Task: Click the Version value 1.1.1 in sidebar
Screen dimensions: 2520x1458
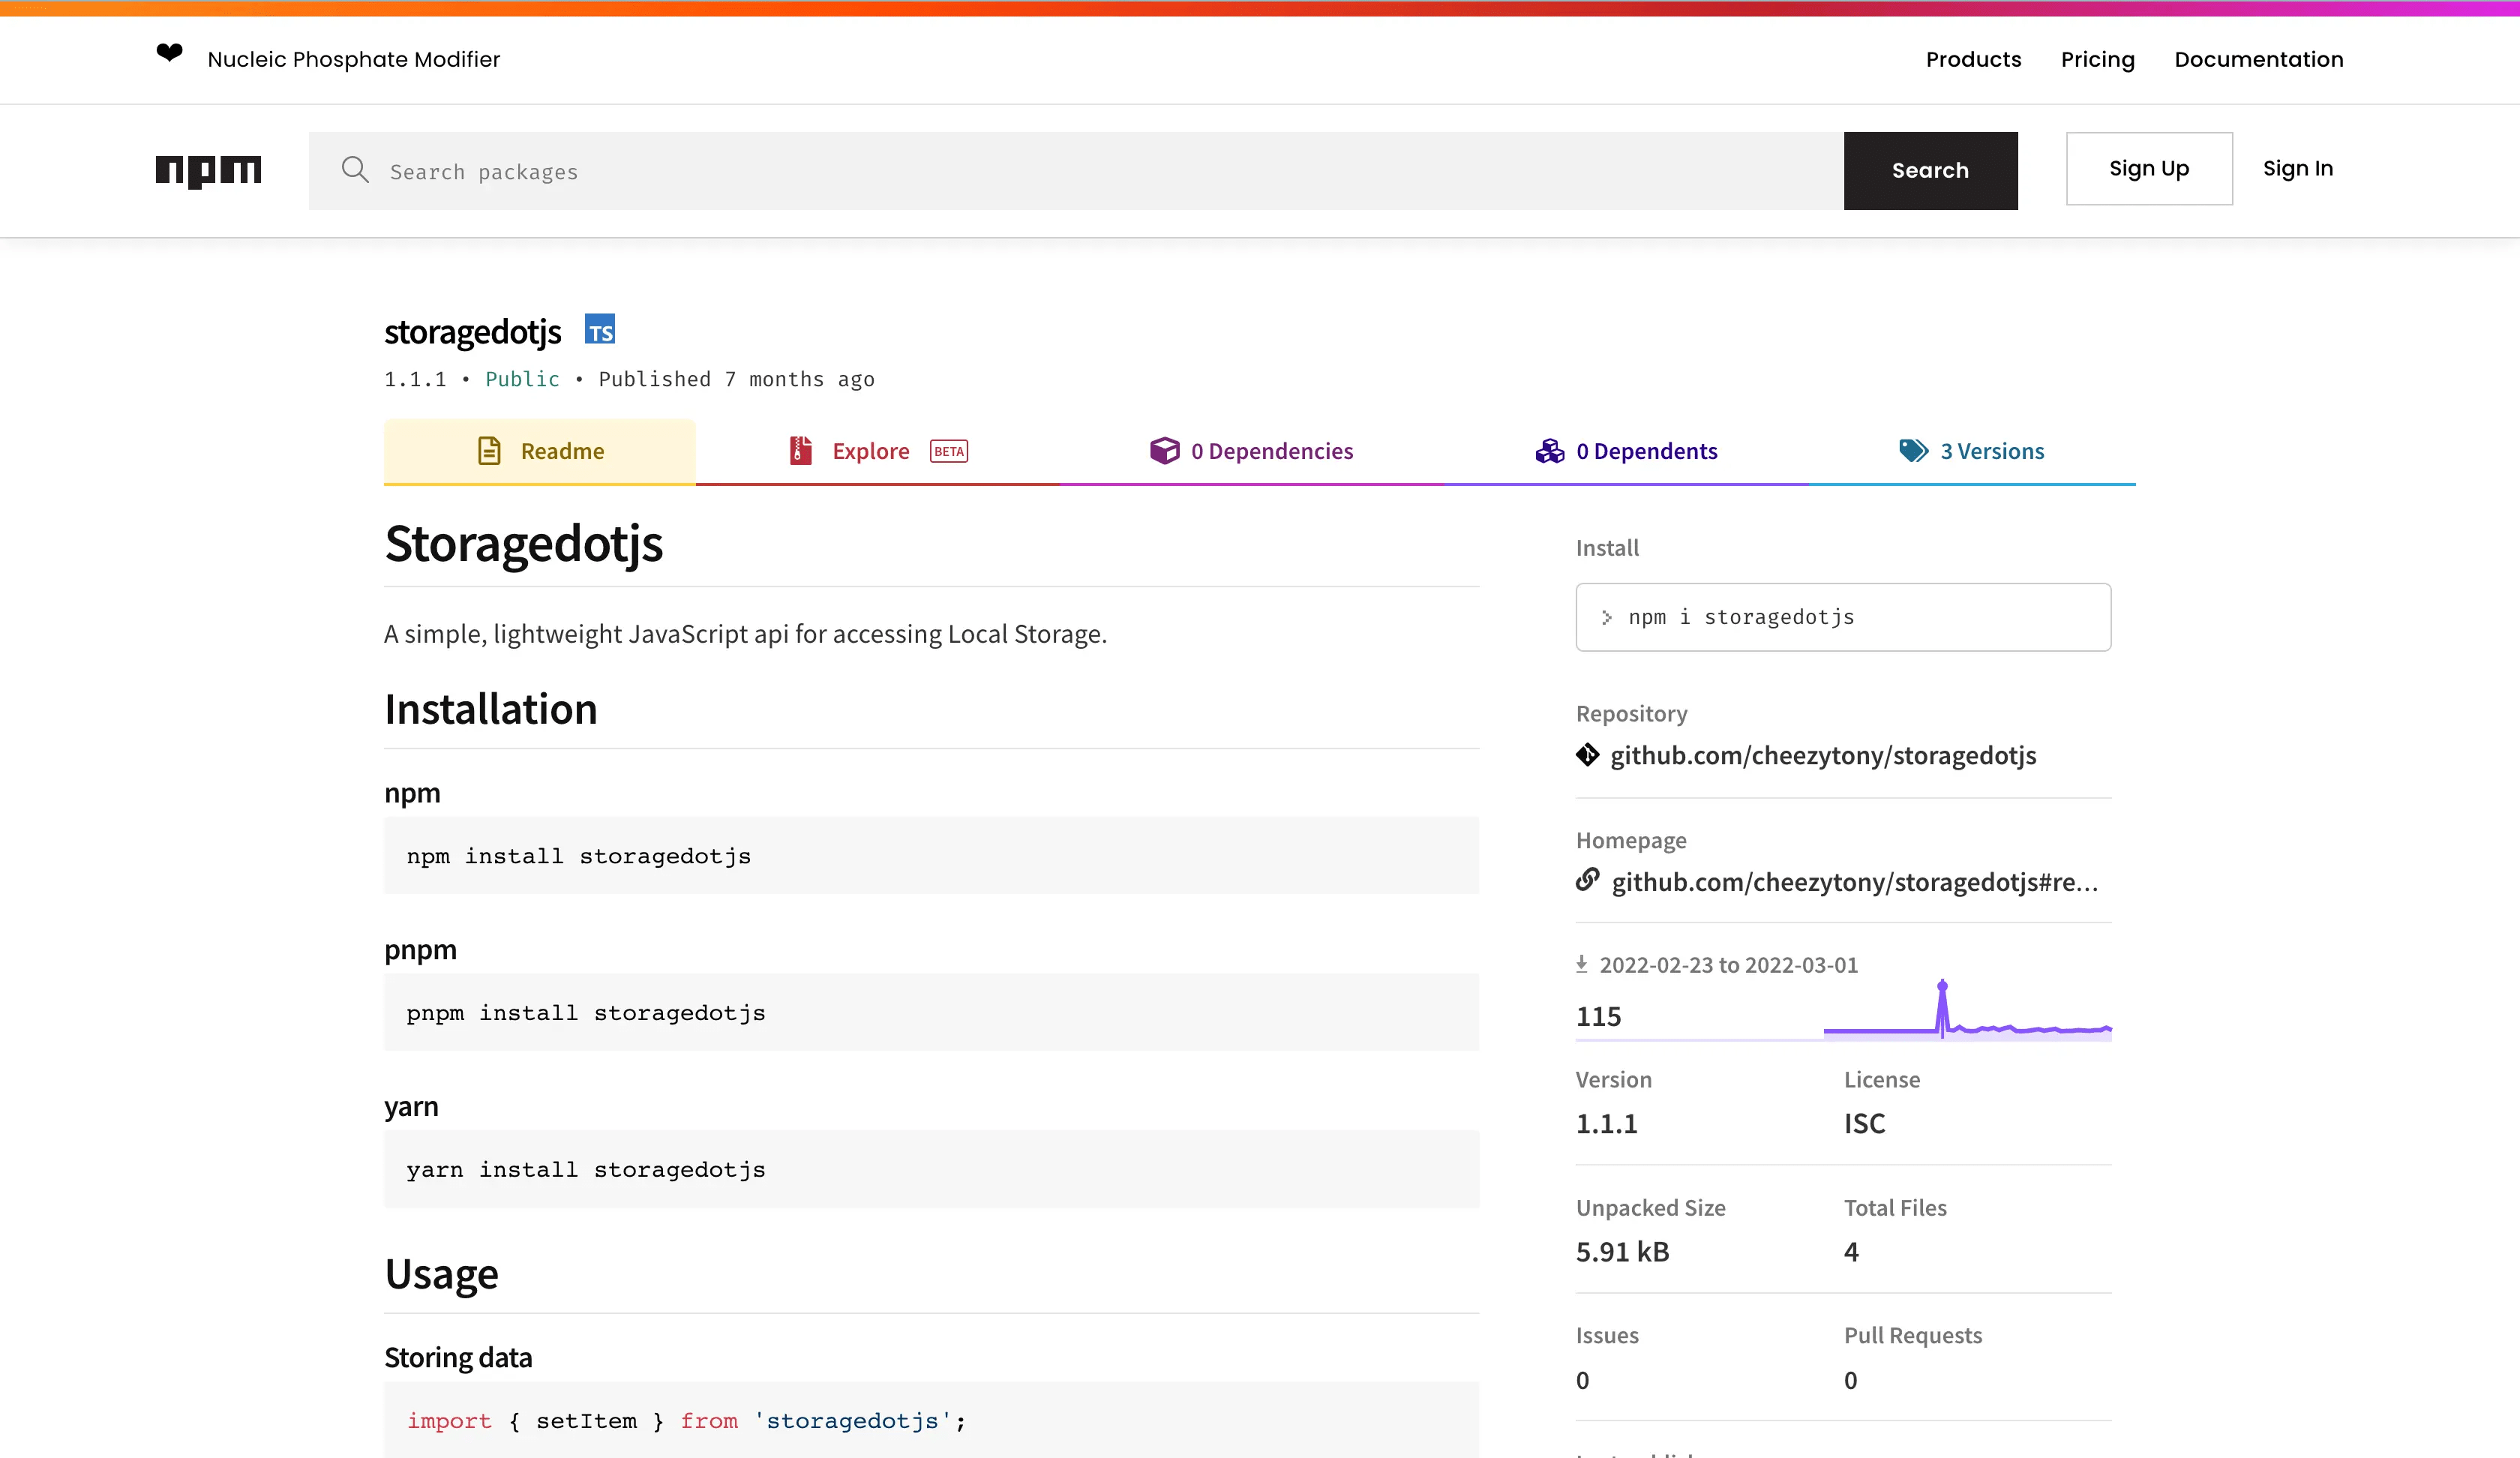Action: click(1606, 1123)
